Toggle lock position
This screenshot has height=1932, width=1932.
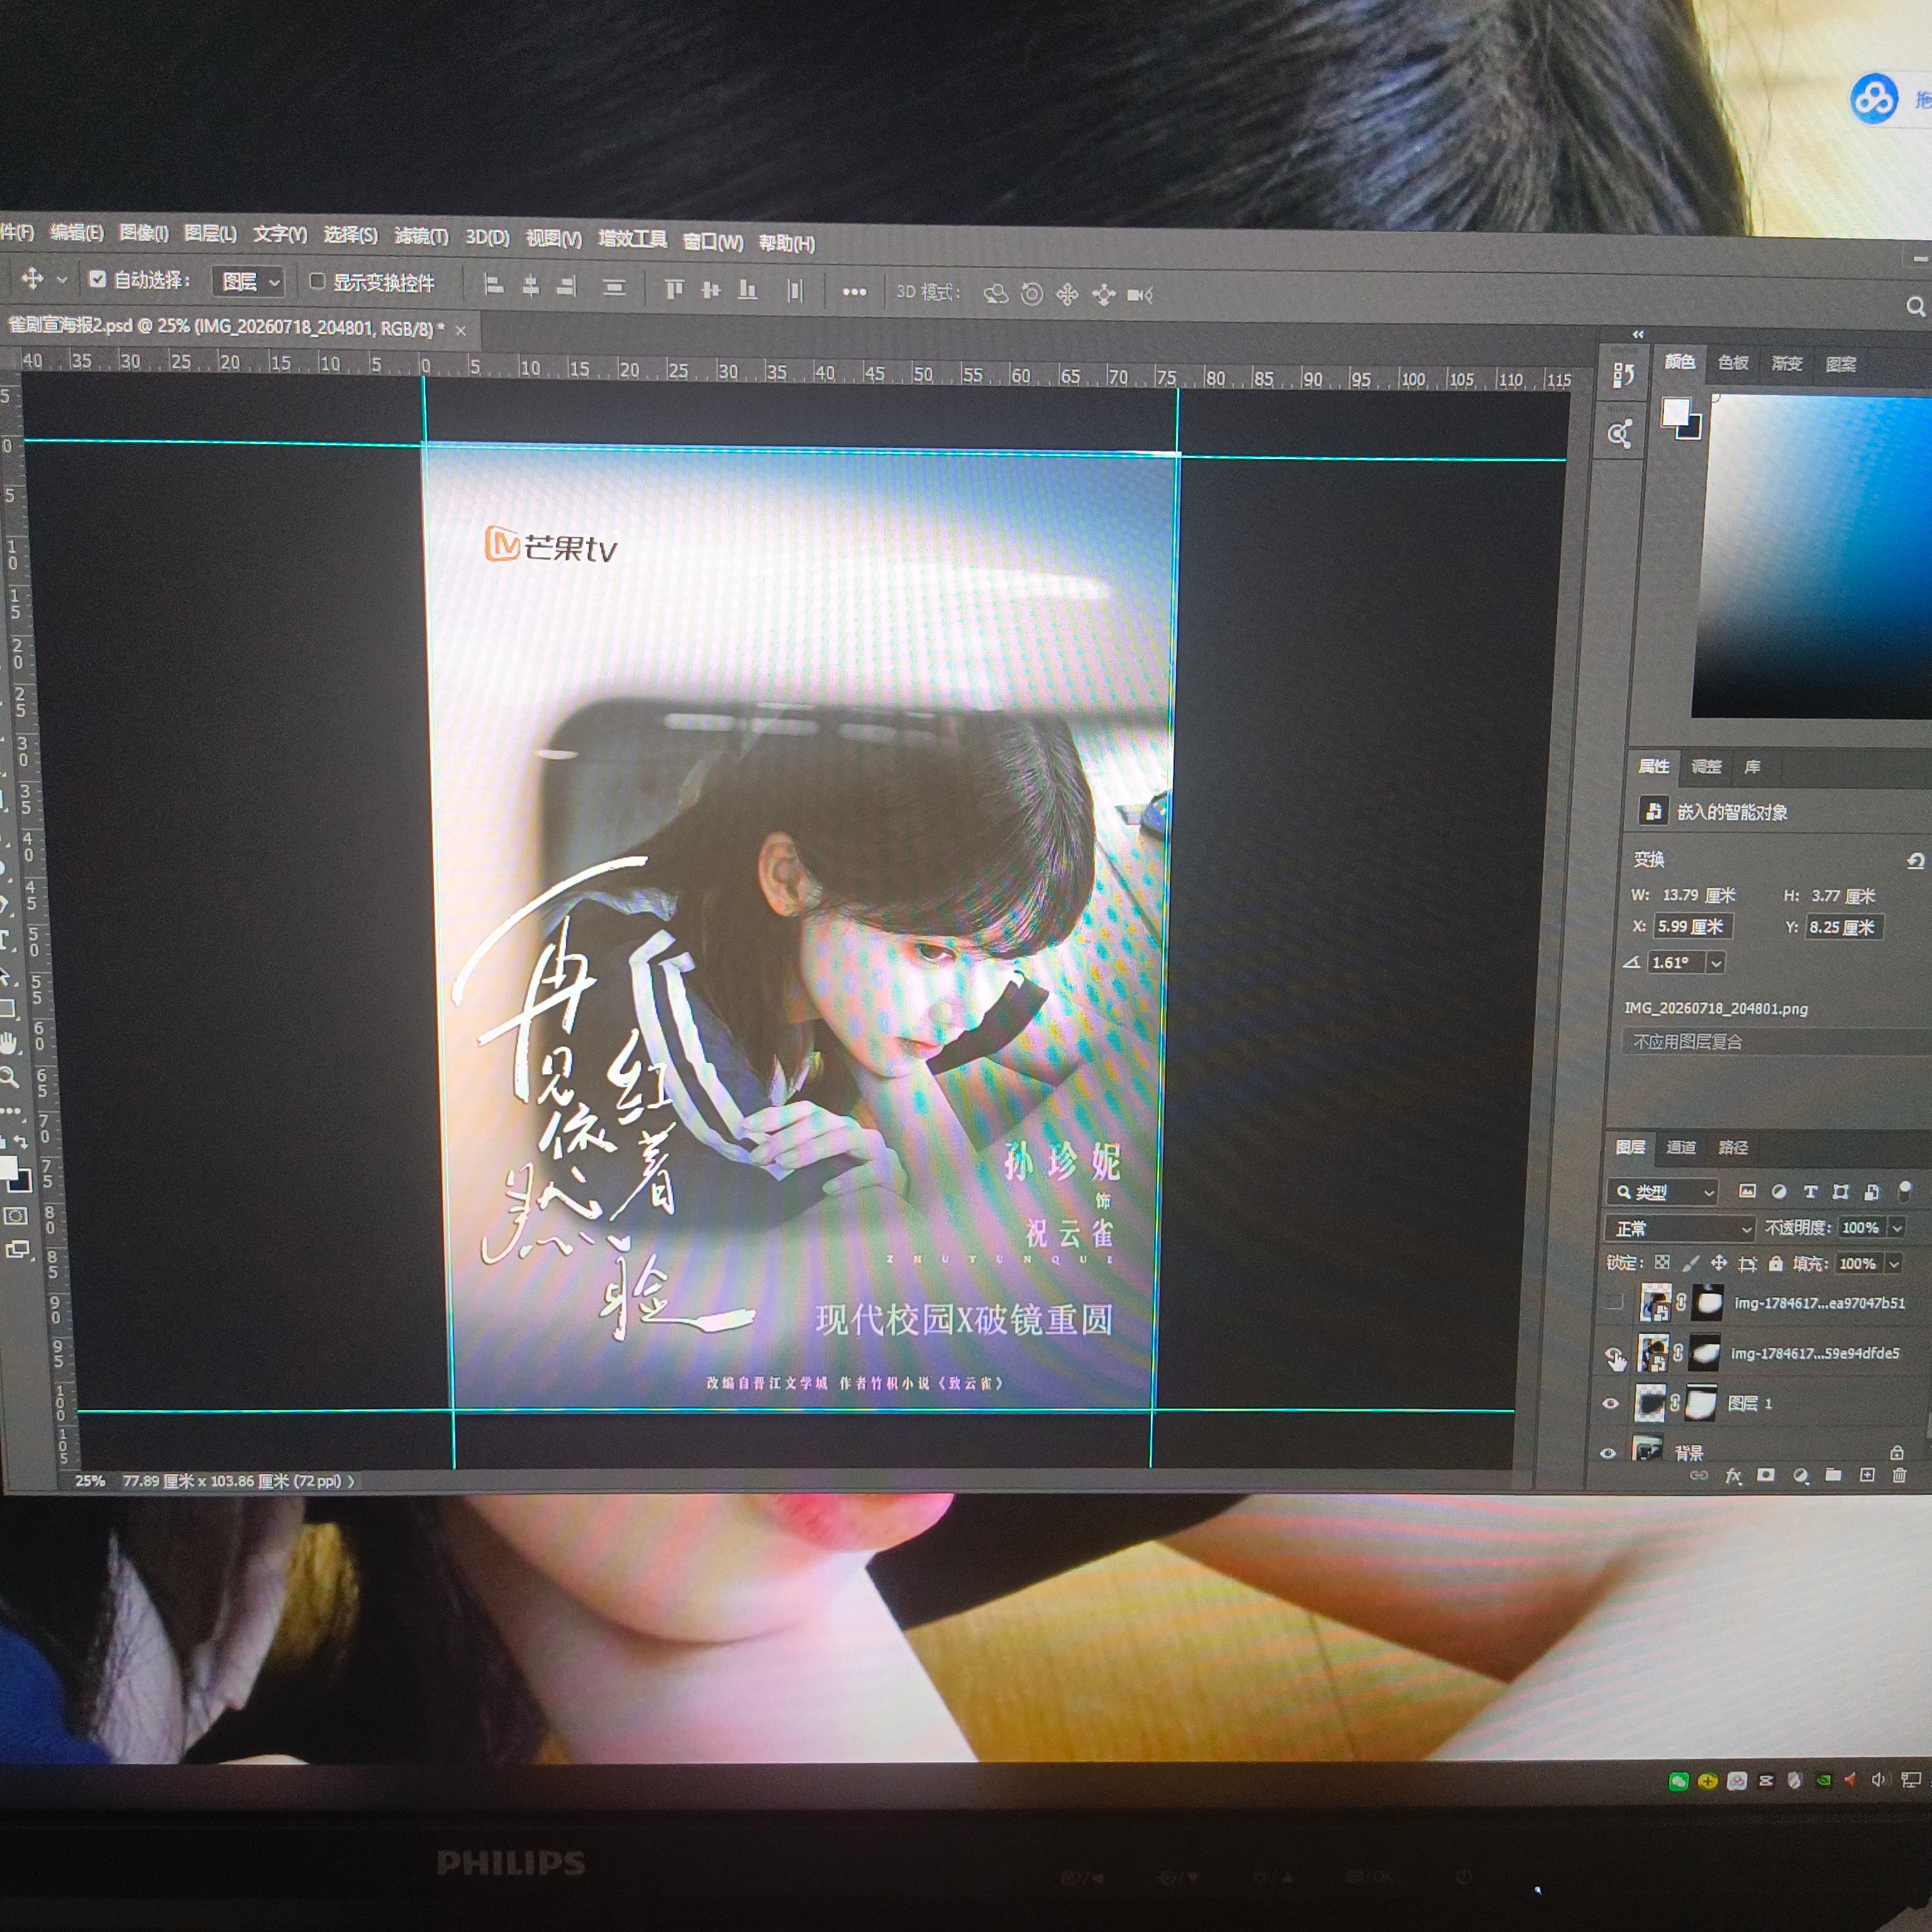click(x=1719, y=1263)
